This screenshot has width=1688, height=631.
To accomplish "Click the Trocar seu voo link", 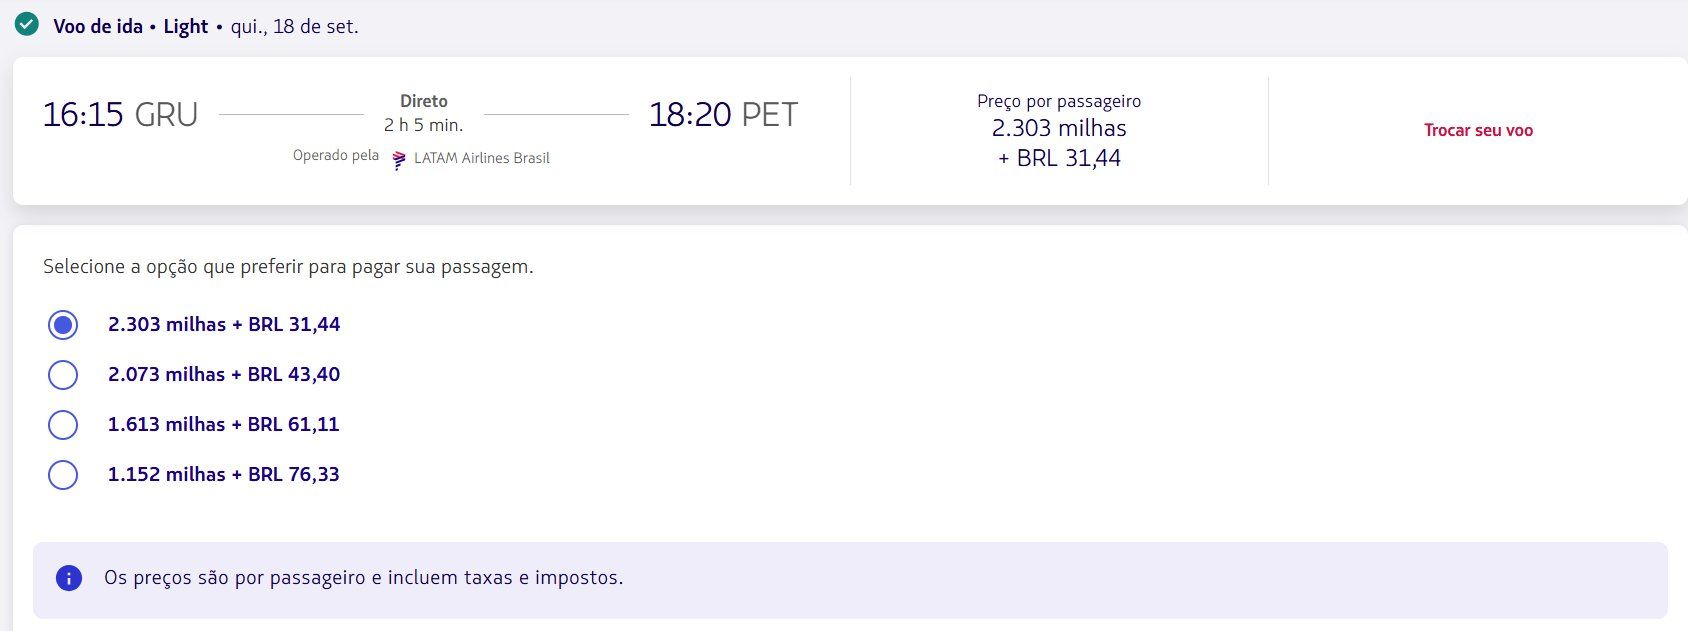I will pos(1478,130).
